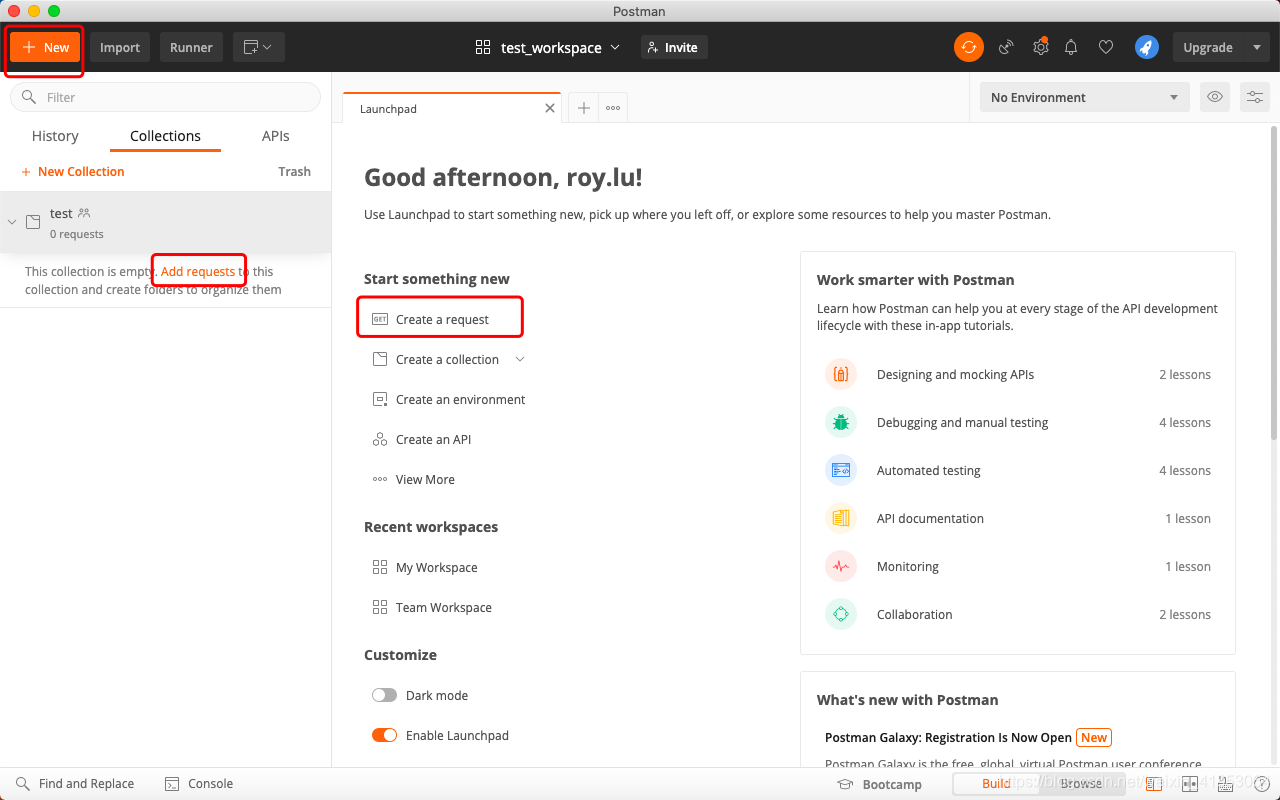Screen dimensions: 1280x800
Task: Open the API documentation lesson row
Action: (1018, 518)
